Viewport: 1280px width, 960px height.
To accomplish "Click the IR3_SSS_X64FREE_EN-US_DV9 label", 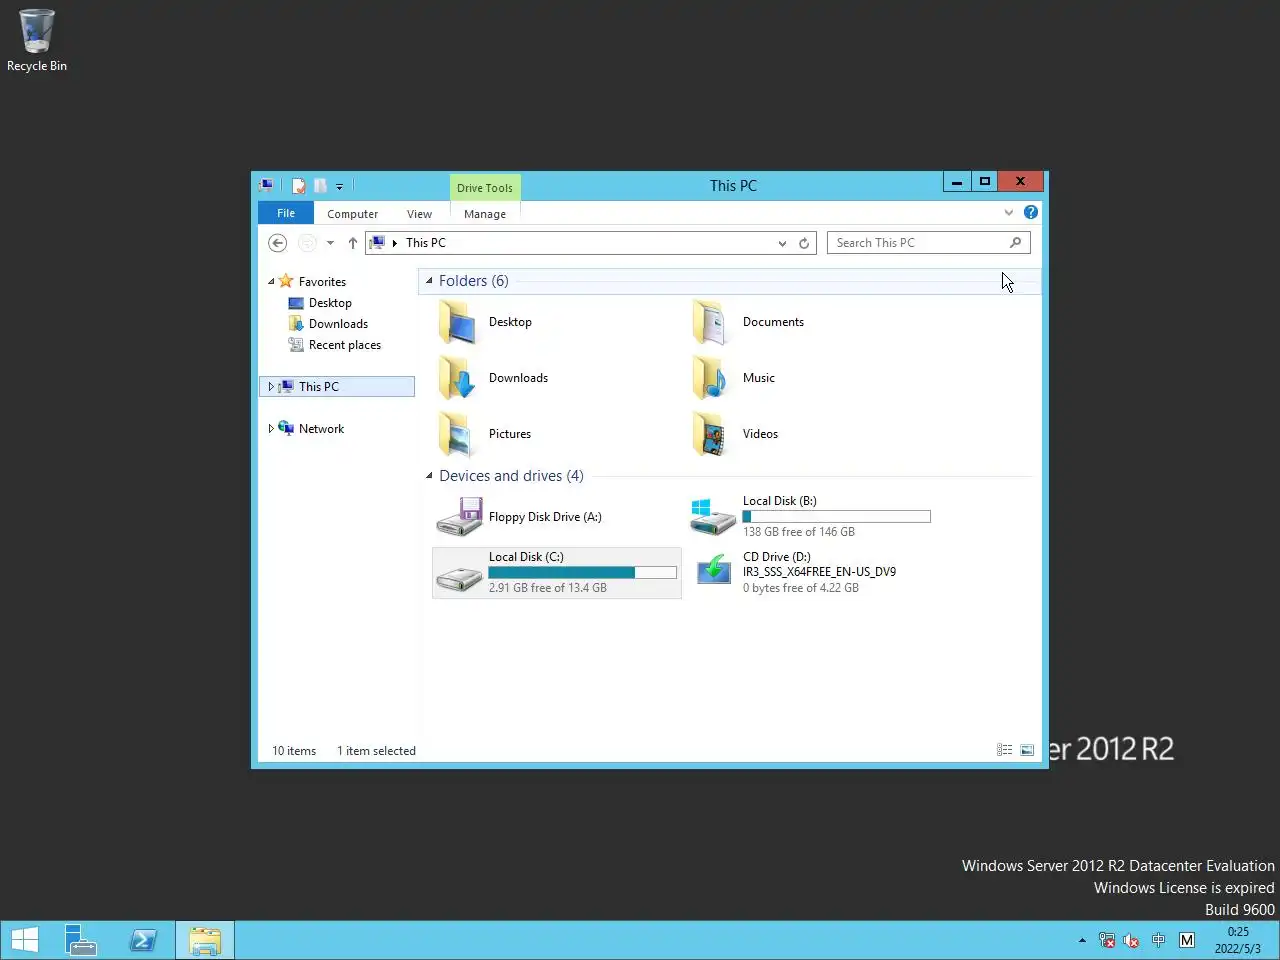I will [x=819, y=572].
